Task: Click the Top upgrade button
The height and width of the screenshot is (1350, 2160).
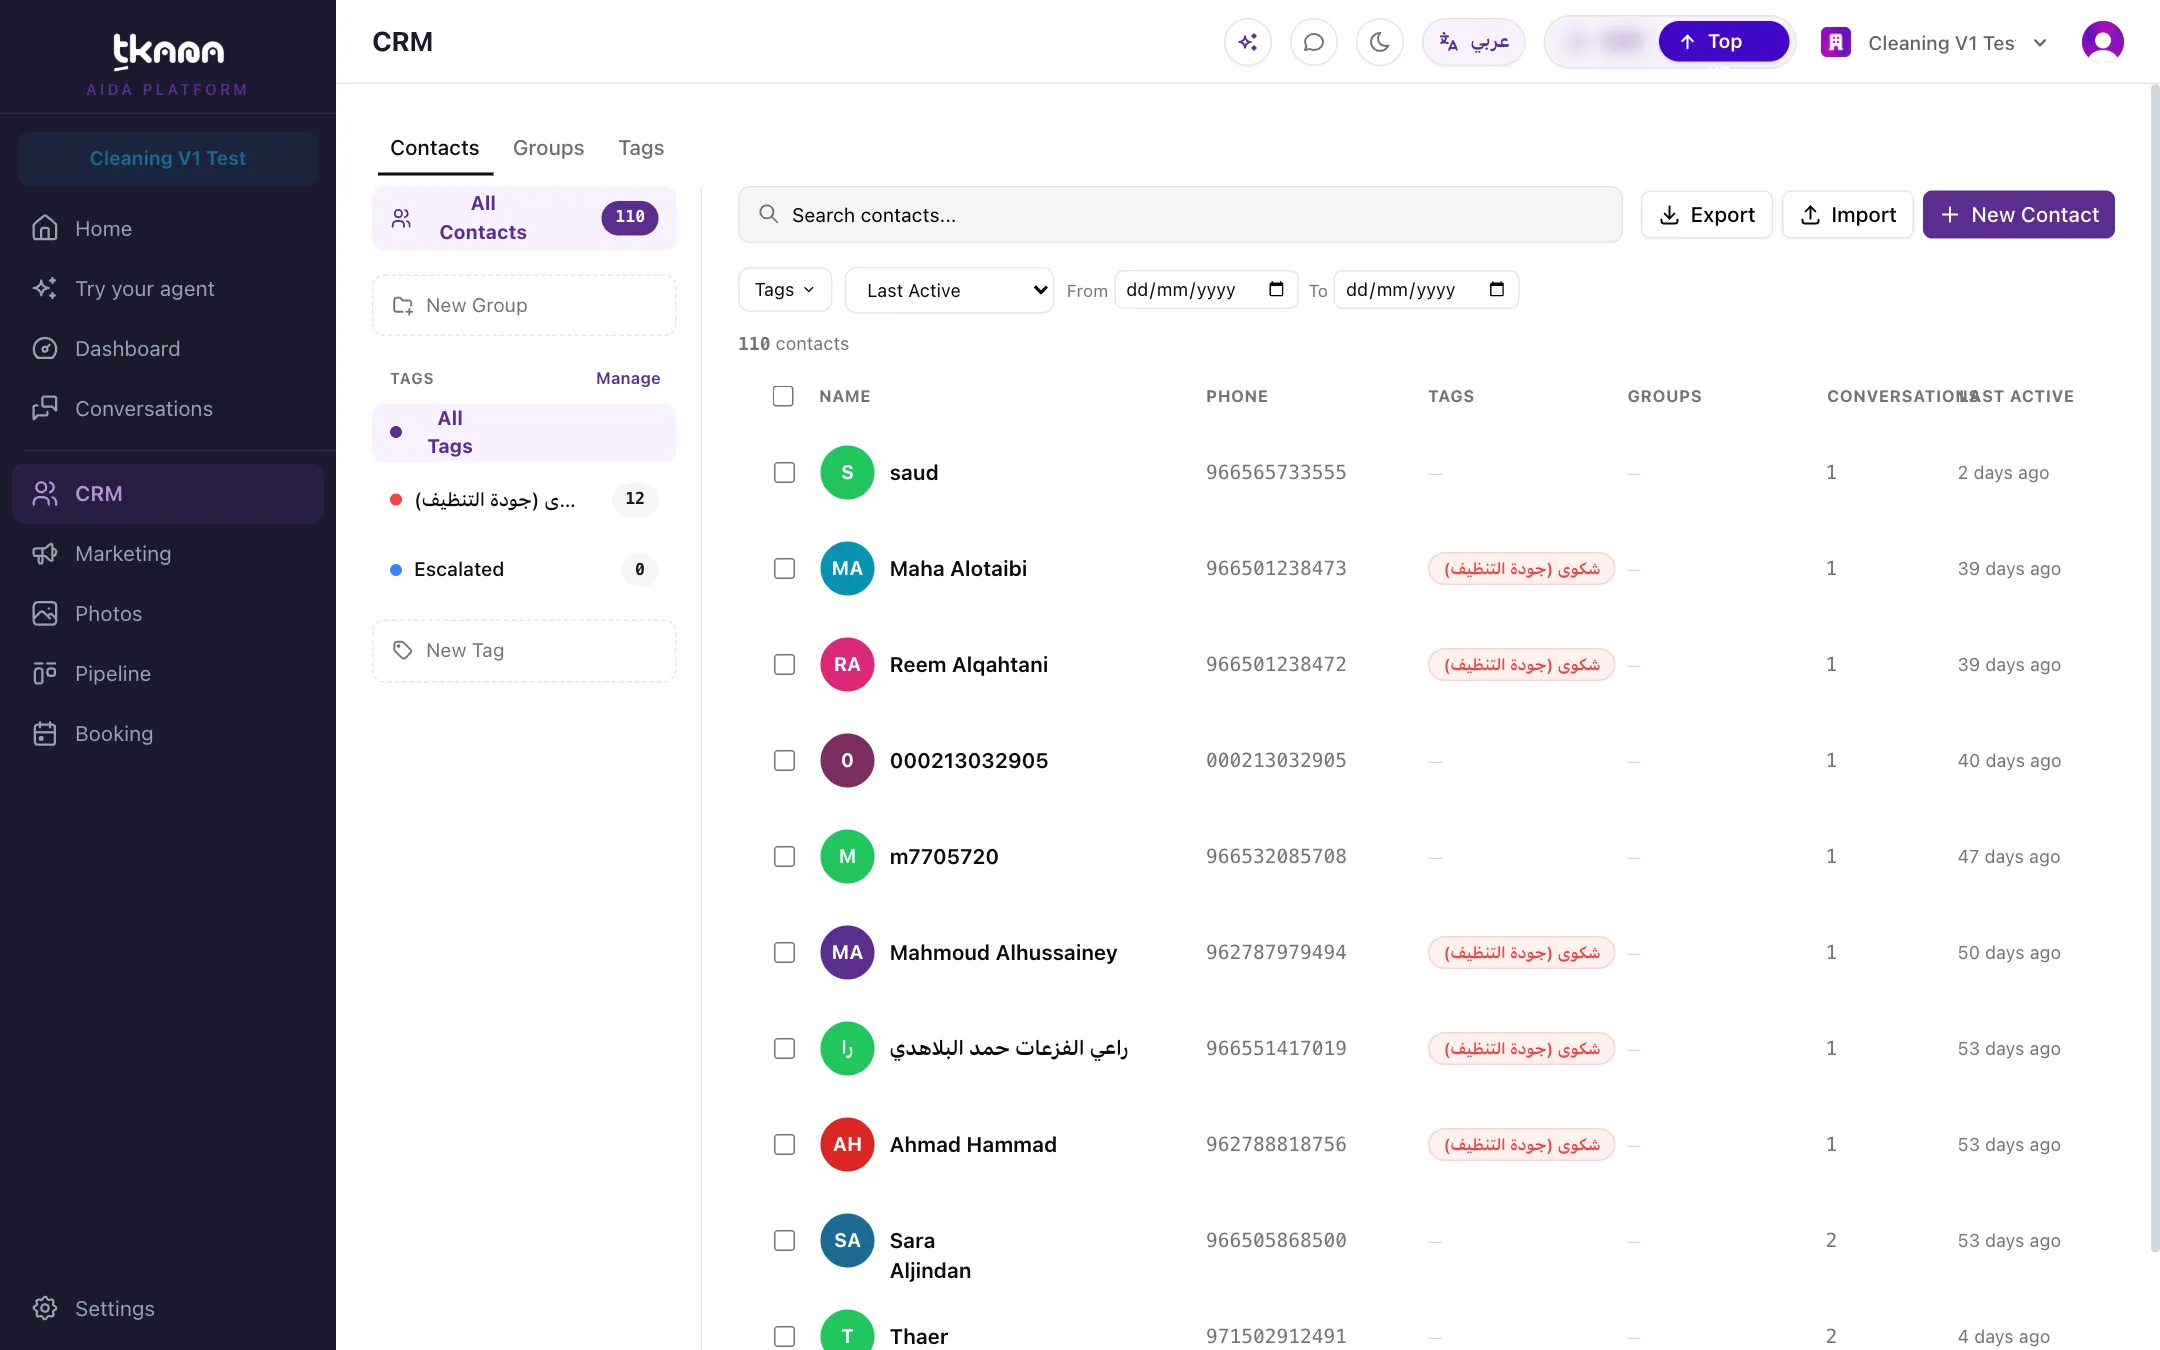Action: [x=1723, y=42]
